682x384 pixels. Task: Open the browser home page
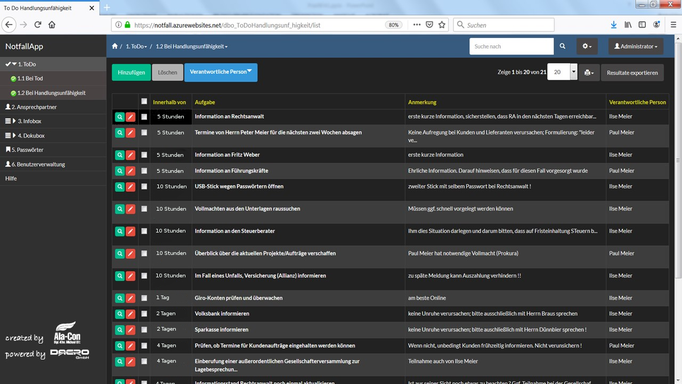pyautogui.click(x=52, y=25)
